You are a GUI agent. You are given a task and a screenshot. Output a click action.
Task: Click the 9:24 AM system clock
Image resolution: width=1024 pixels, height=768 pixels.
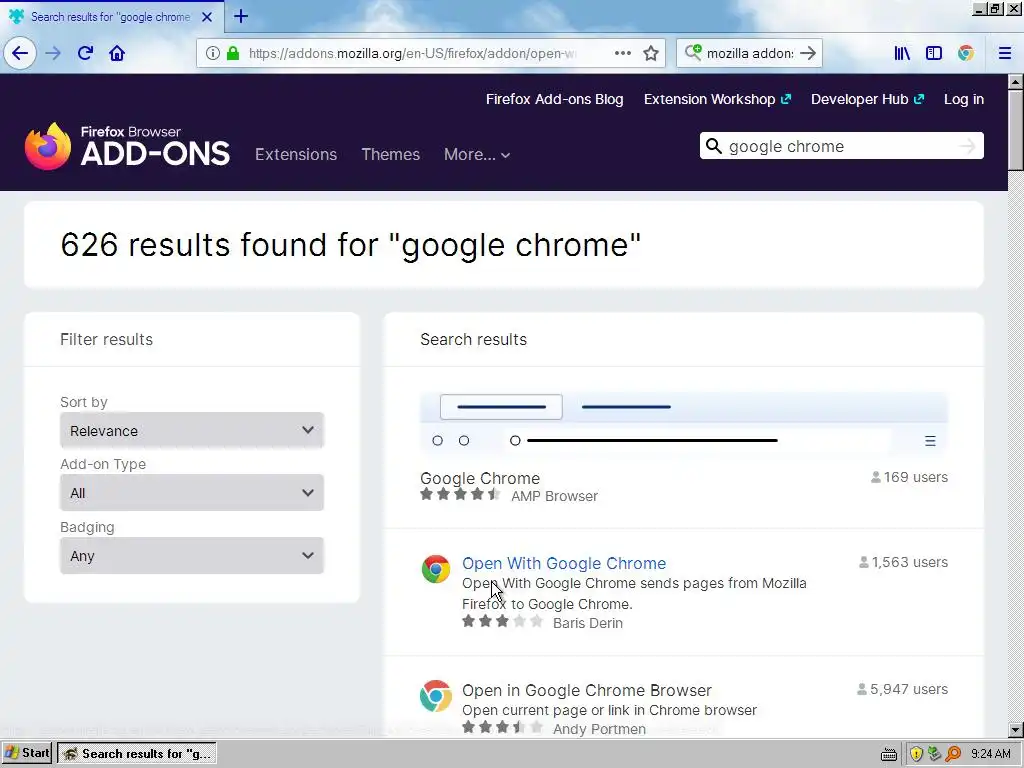[991, 754]
